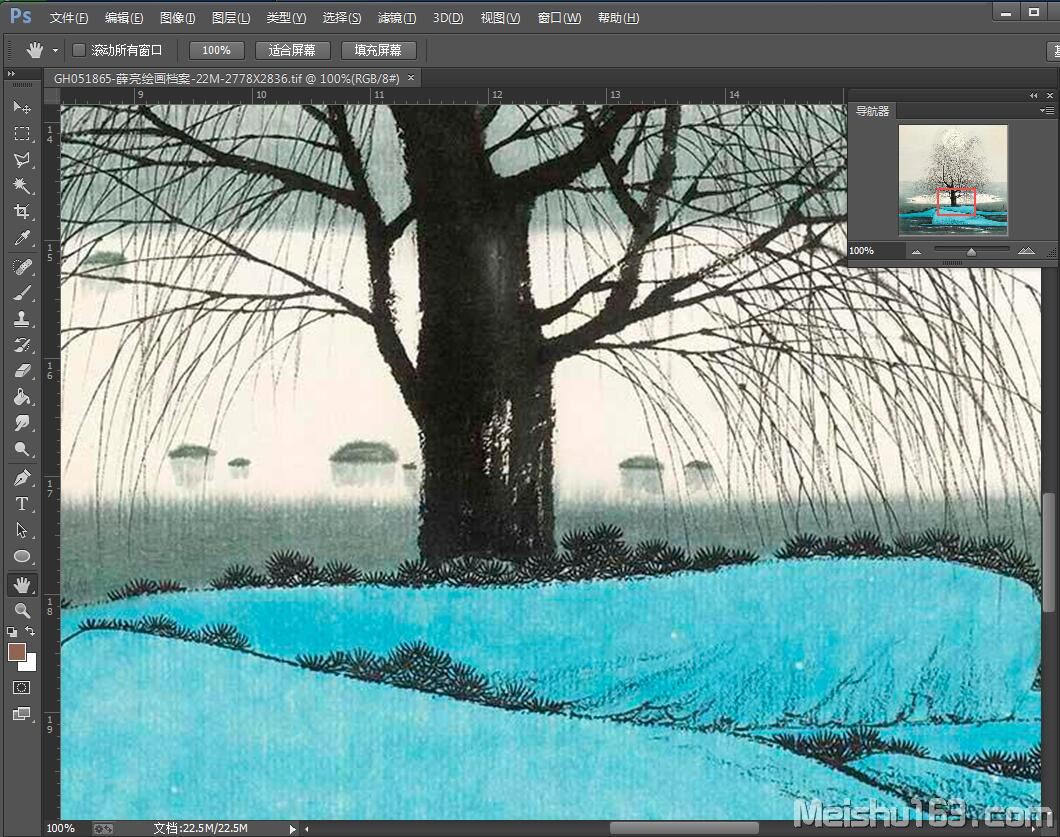Open the 类型(Y) menu
Viewport: 1060px width, 837px height.
[286, 18]
